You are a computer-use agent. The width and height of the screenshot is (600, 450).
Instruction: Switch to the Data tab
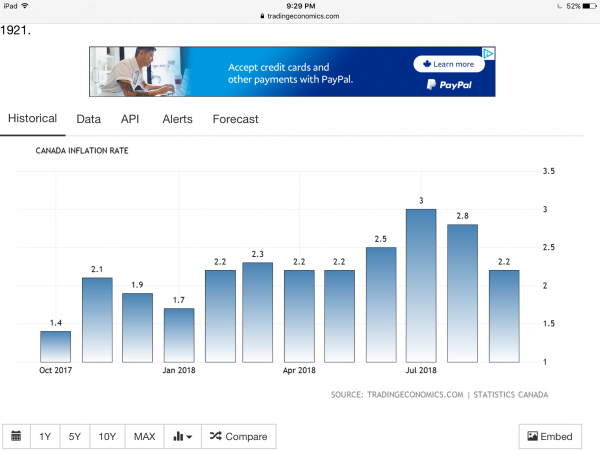88,119
